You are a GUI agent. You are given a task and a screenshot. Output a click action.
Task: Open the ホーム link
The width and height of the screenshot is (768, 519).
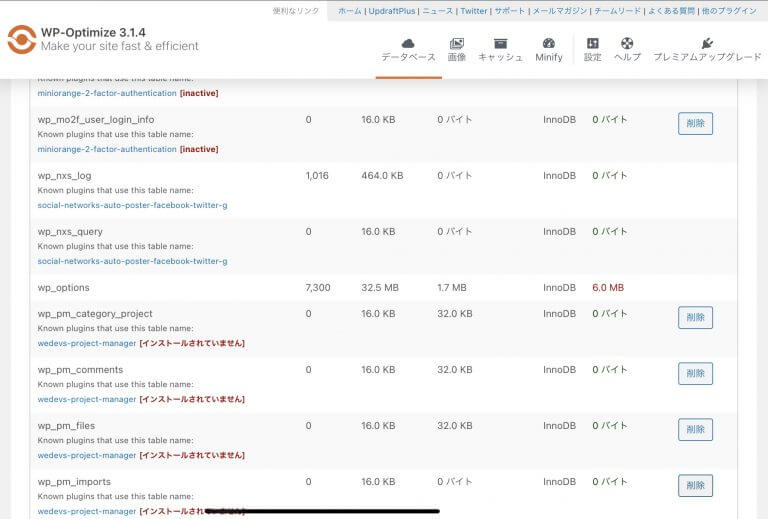350,11
